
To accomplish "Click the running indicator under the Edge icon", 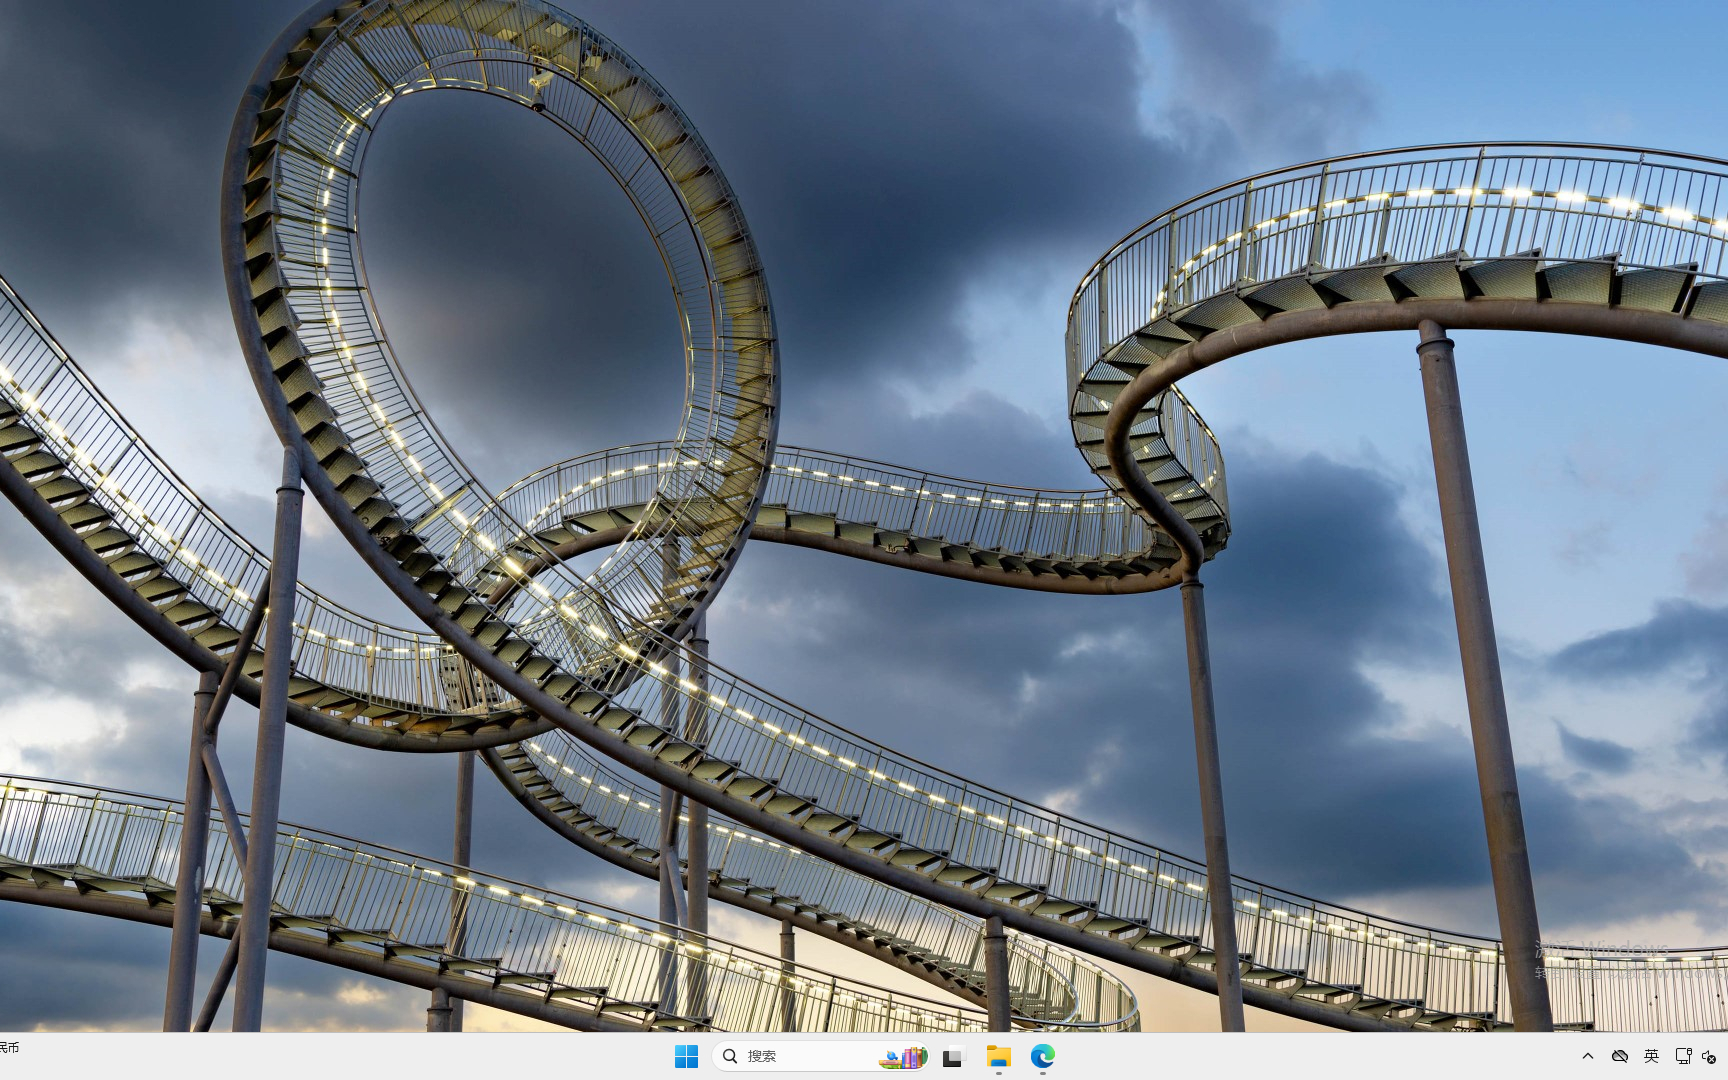I will point(1043,1073).
